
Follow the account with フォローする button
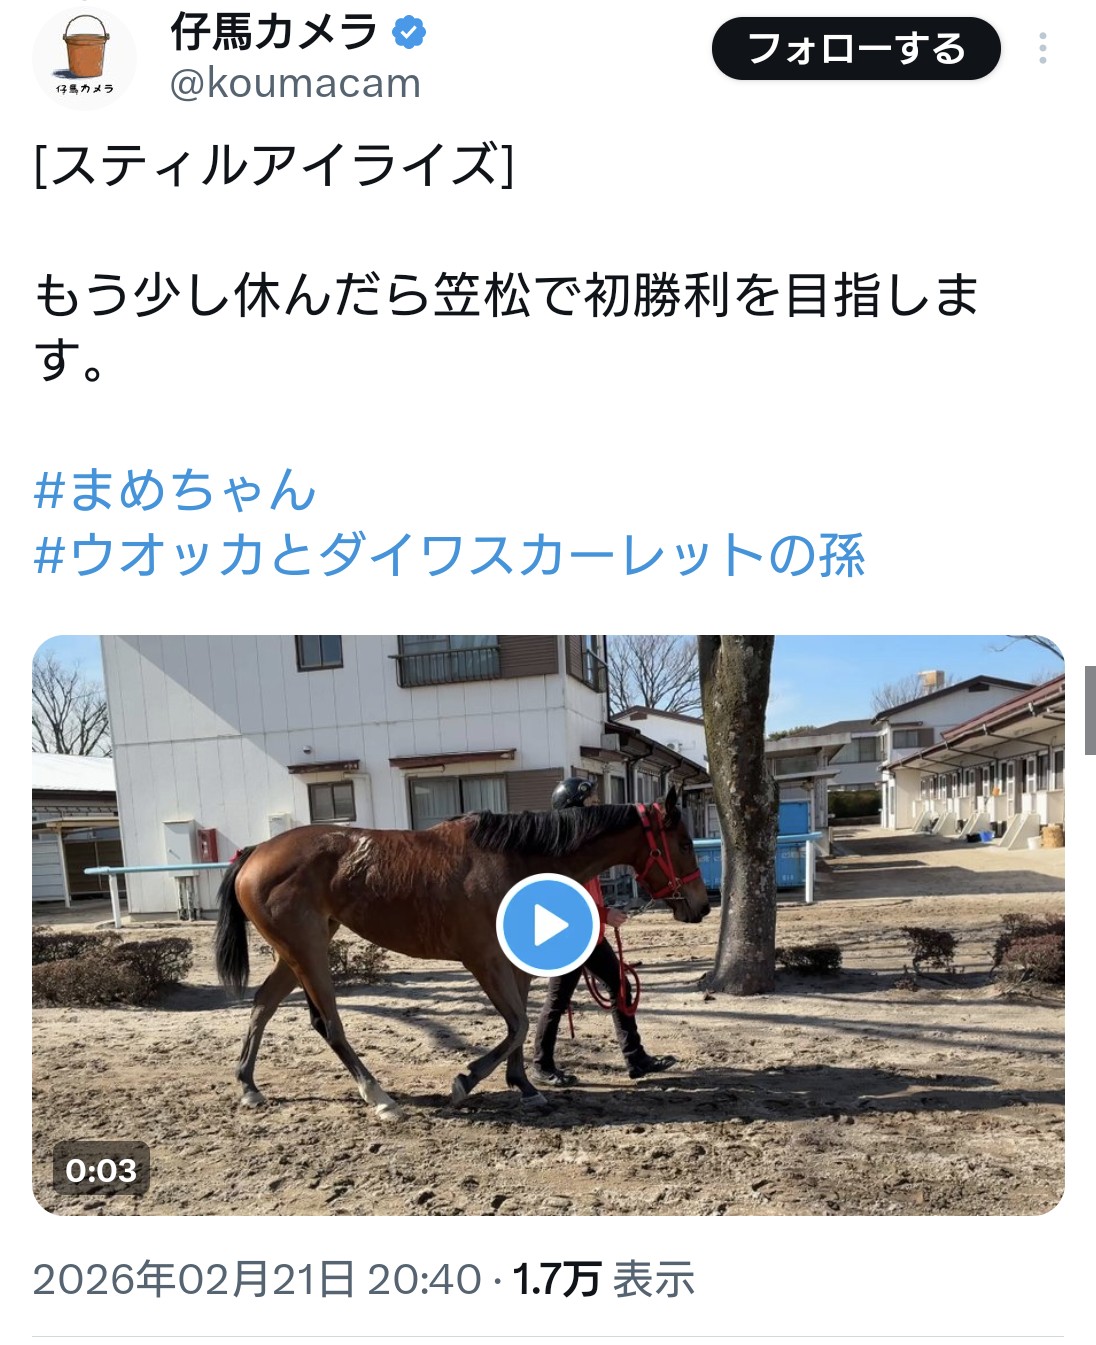pos(856,48)
